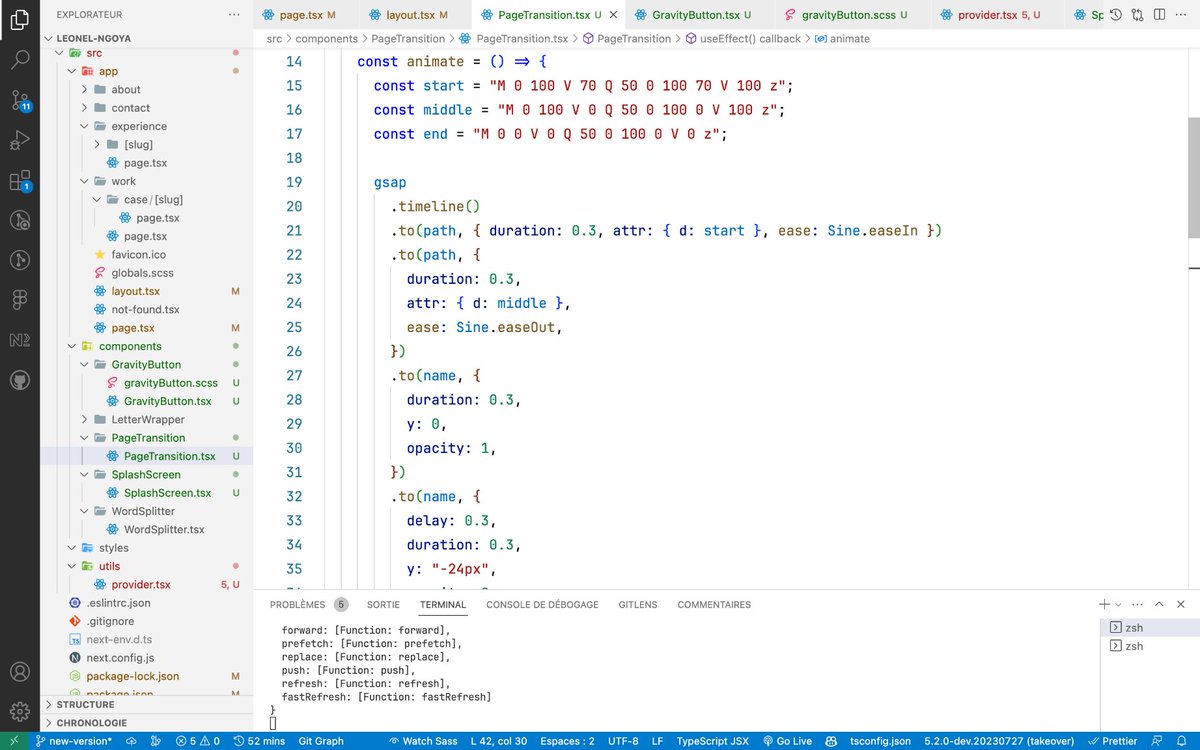Open the CONSOLE DE DÉBOGAGE tab

point(542,604)
